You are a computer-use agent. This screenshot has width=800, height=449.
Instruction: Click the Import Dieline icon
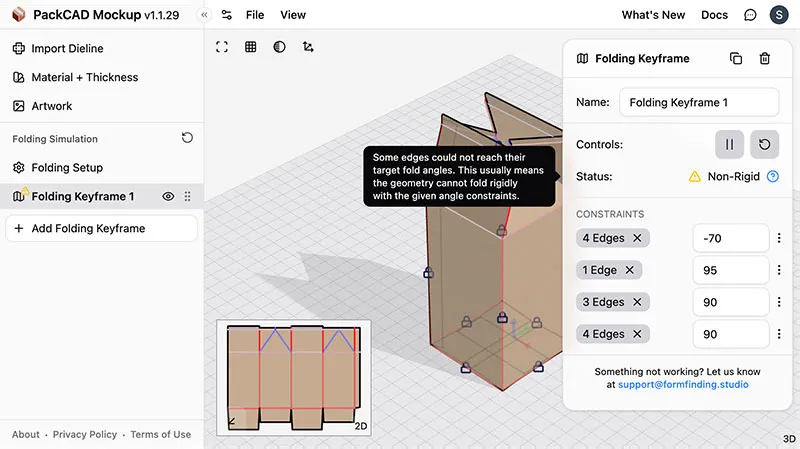point(19,48)
